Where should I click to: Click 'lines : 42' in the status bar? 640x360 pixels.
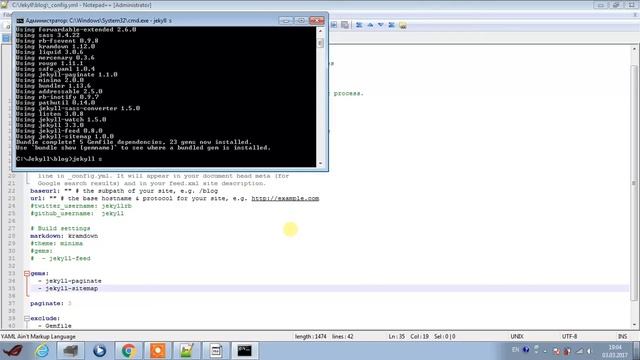[342, 337]
